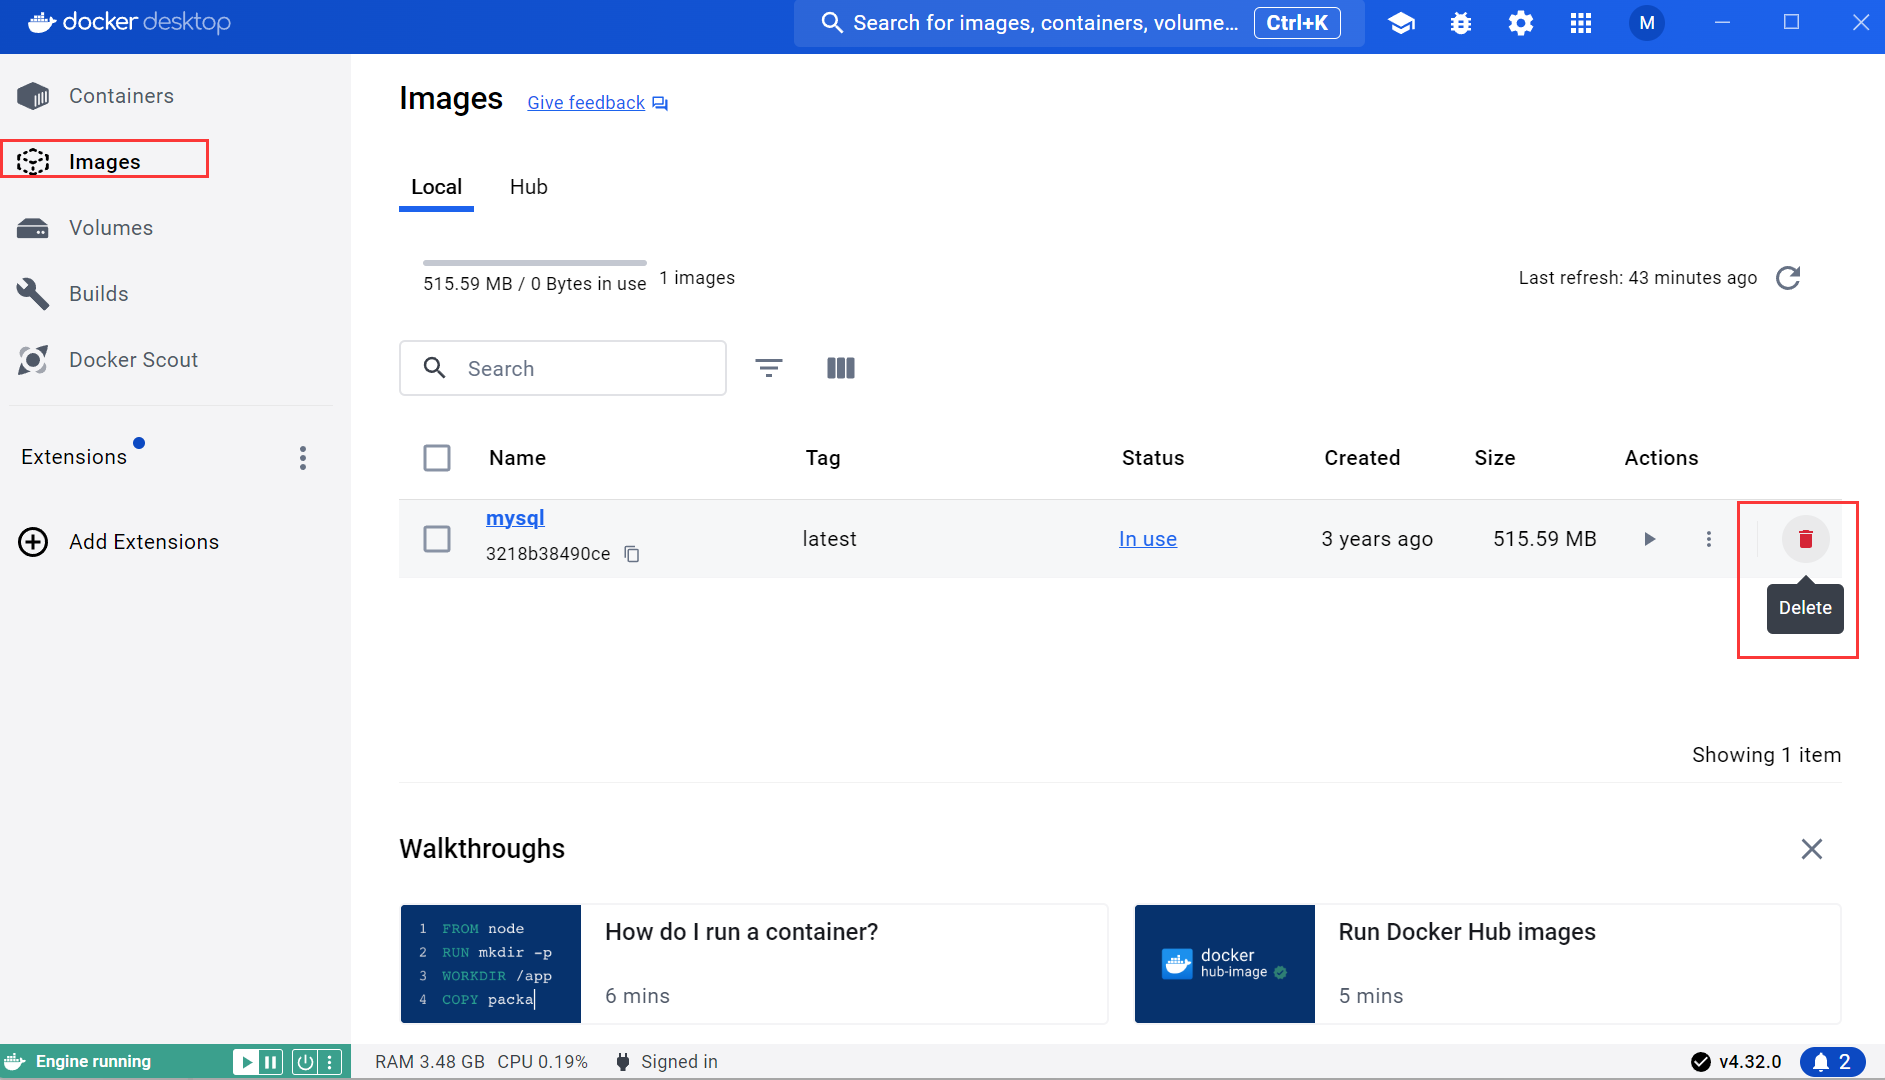Open 'How do I run a container?' walkthrough

754,964
